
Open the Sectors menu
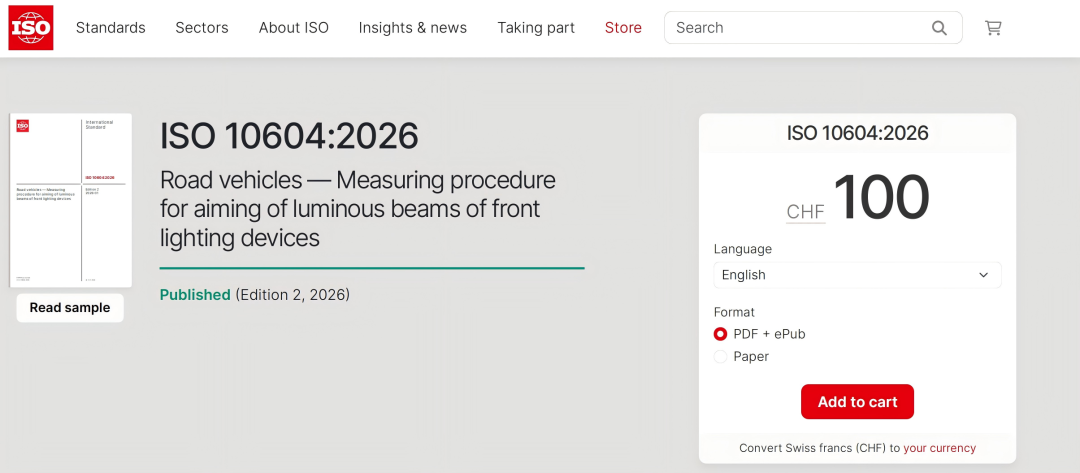[x=202, y=28]
